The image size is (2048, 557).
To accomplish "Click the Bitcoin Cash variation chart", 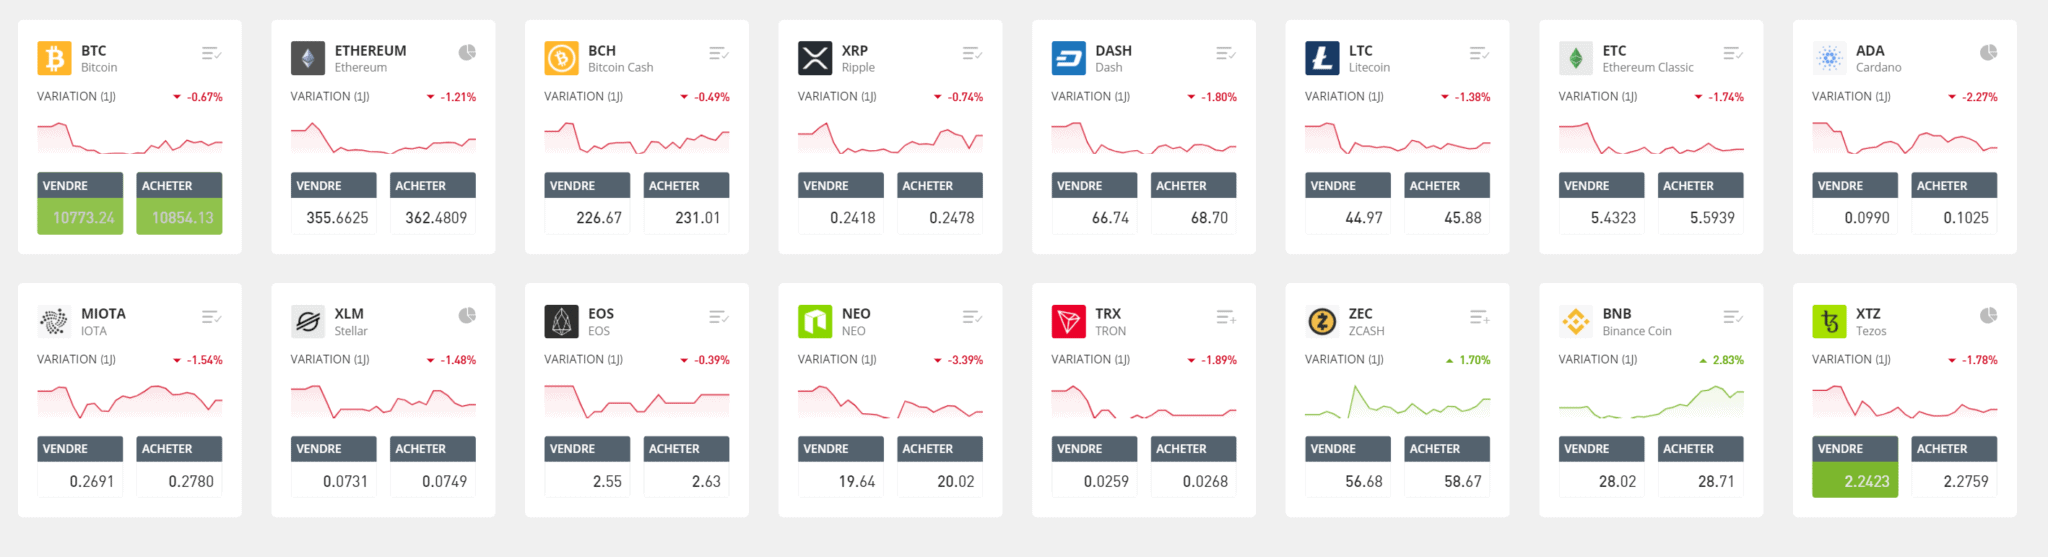I will point(636,139).
